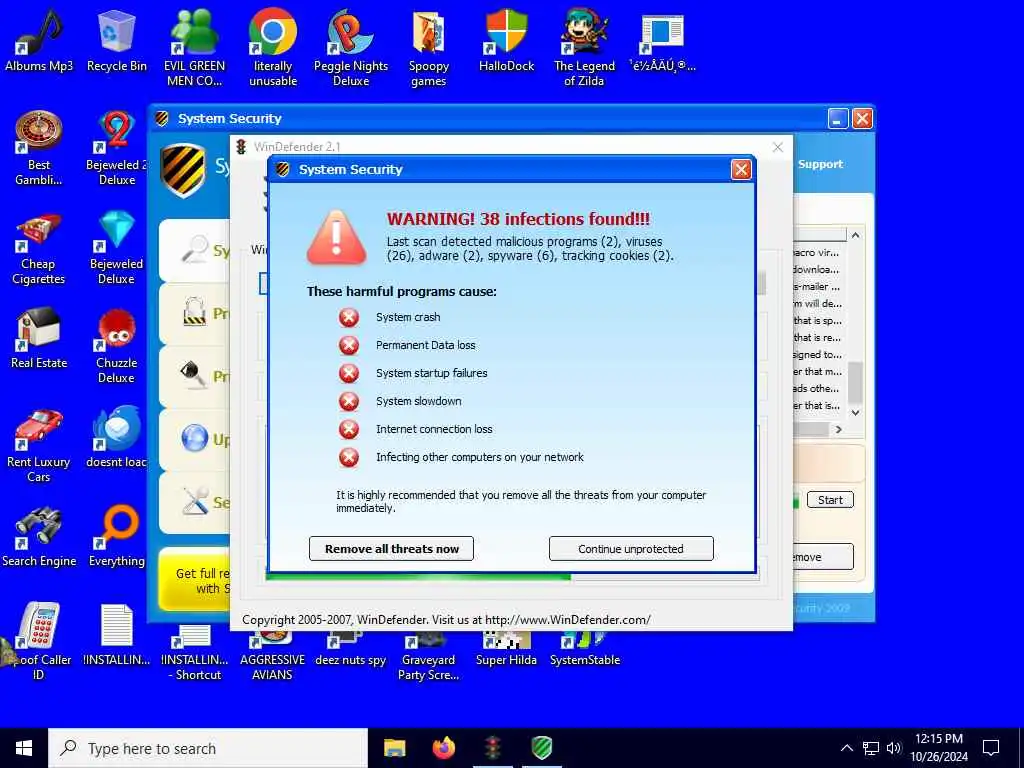The width and height of the screenshot is (1024, 768).
Task: Launch AGGRESSIVE AVIANS shortcut
Action: pos(272,656)
